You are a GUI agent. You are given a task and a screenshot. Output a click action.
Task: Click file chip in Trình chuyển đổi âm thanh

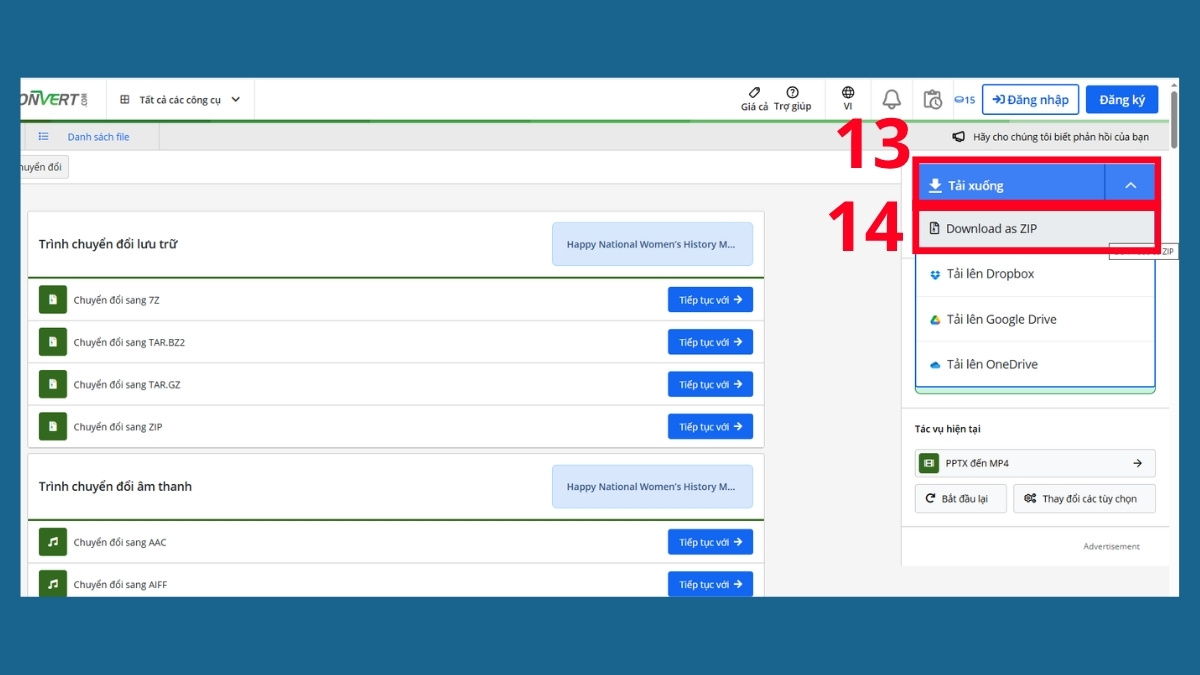pos(652,486)
